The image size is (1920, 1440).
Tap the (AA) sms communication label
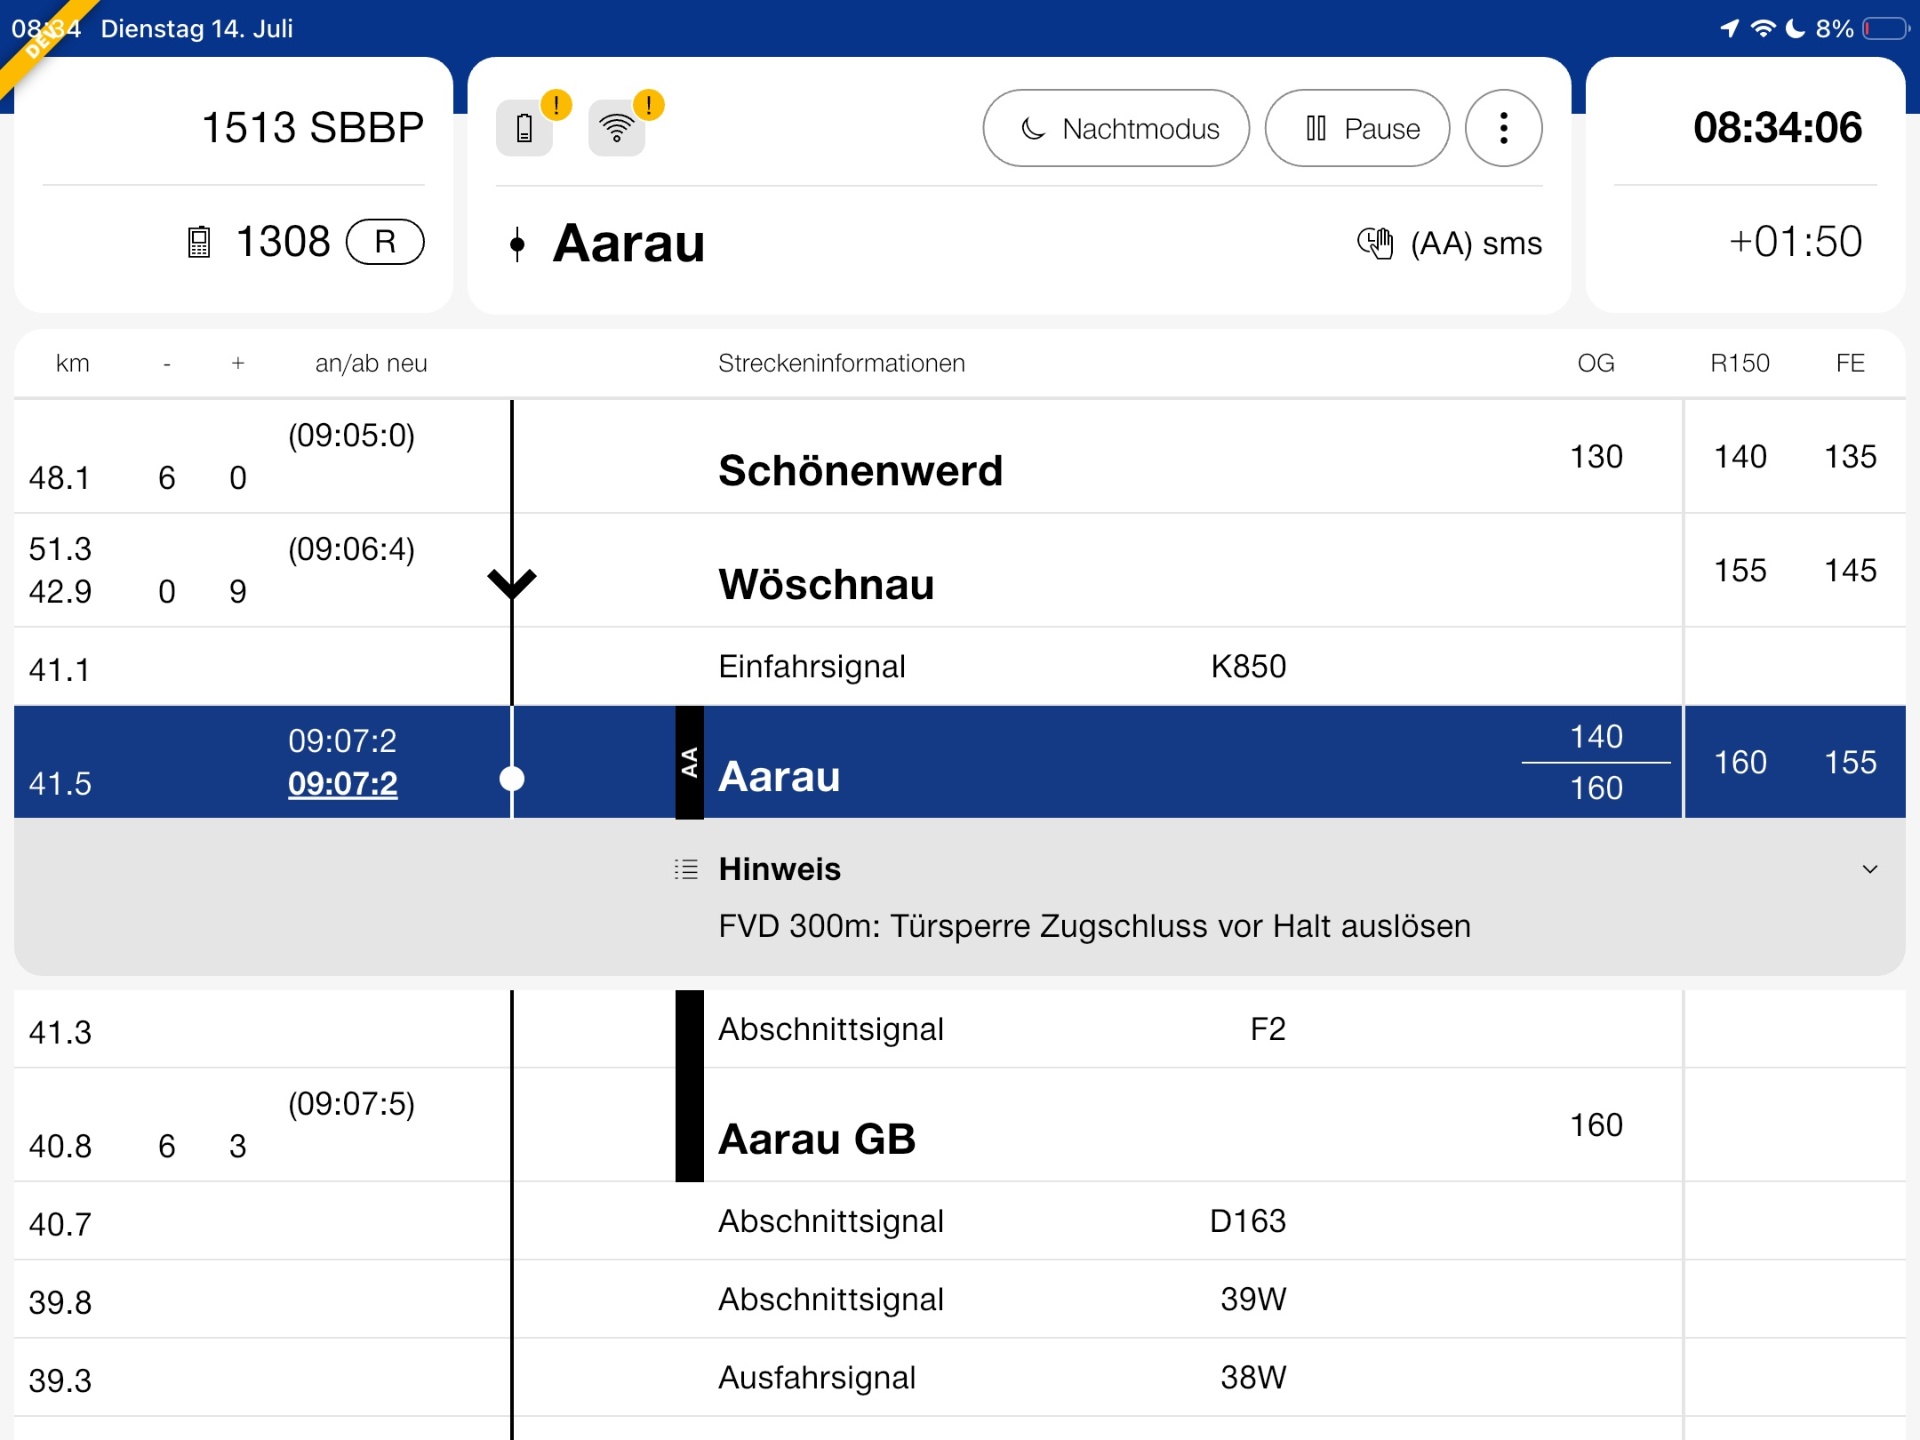[1476, 243]
